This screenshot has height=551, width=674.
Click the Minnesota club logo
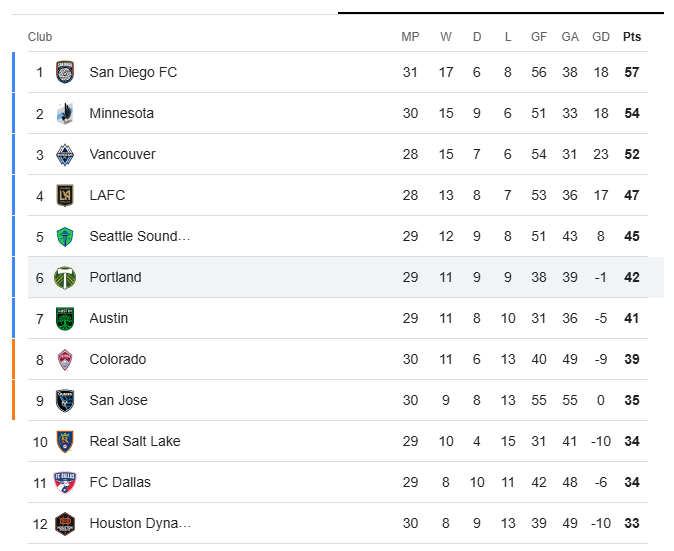(65, 113)
